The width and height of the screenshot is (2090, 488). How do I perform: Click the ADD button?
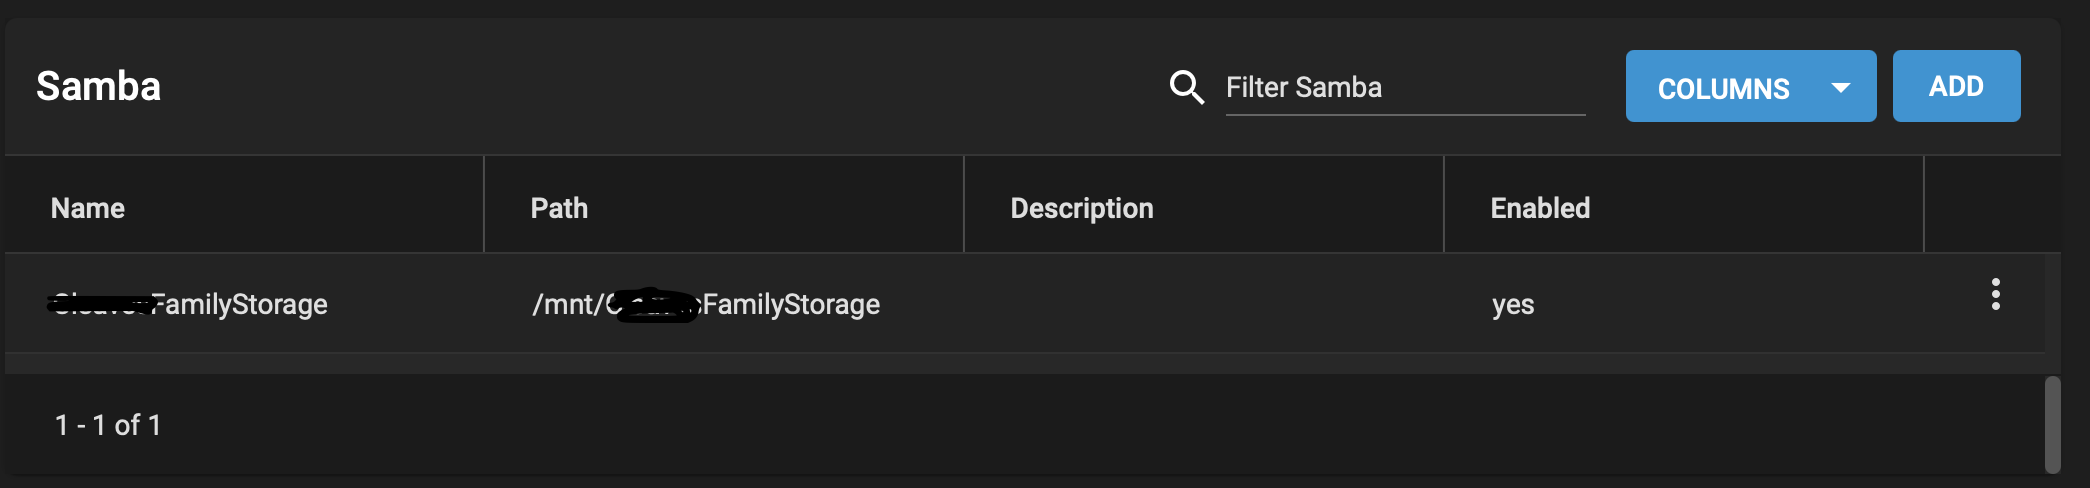1956,86
